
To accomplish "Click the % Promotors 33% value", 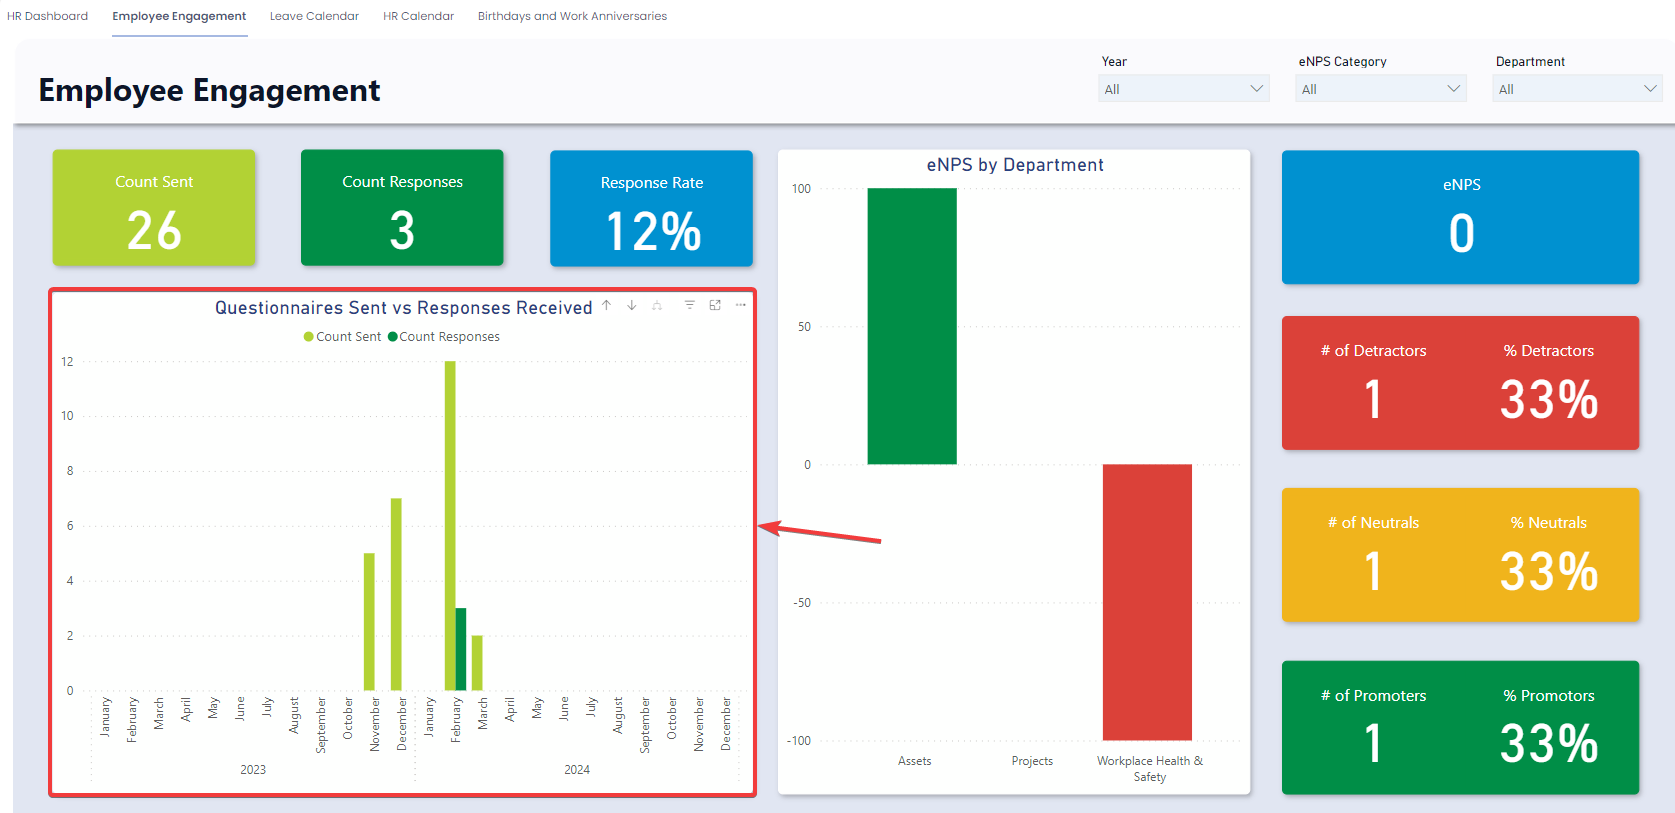I will coord(1549,744).
